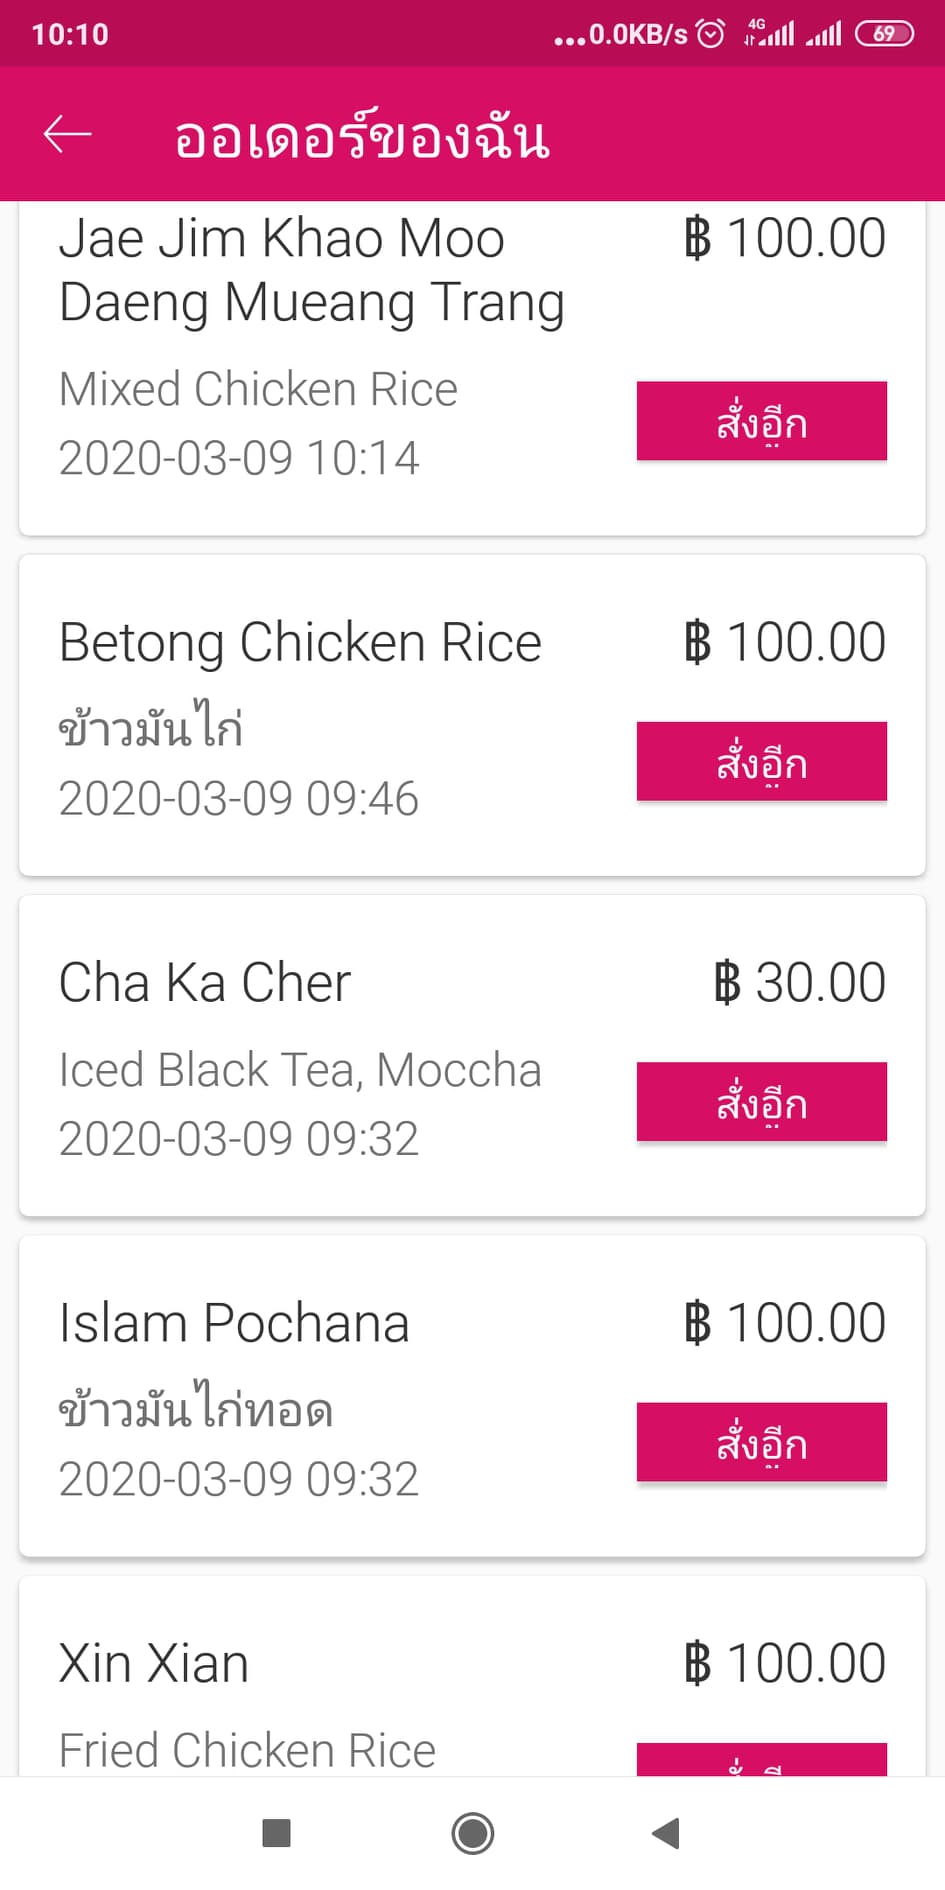
Task: Reorder the Cha Ka Cher order
Action: 761,1101
